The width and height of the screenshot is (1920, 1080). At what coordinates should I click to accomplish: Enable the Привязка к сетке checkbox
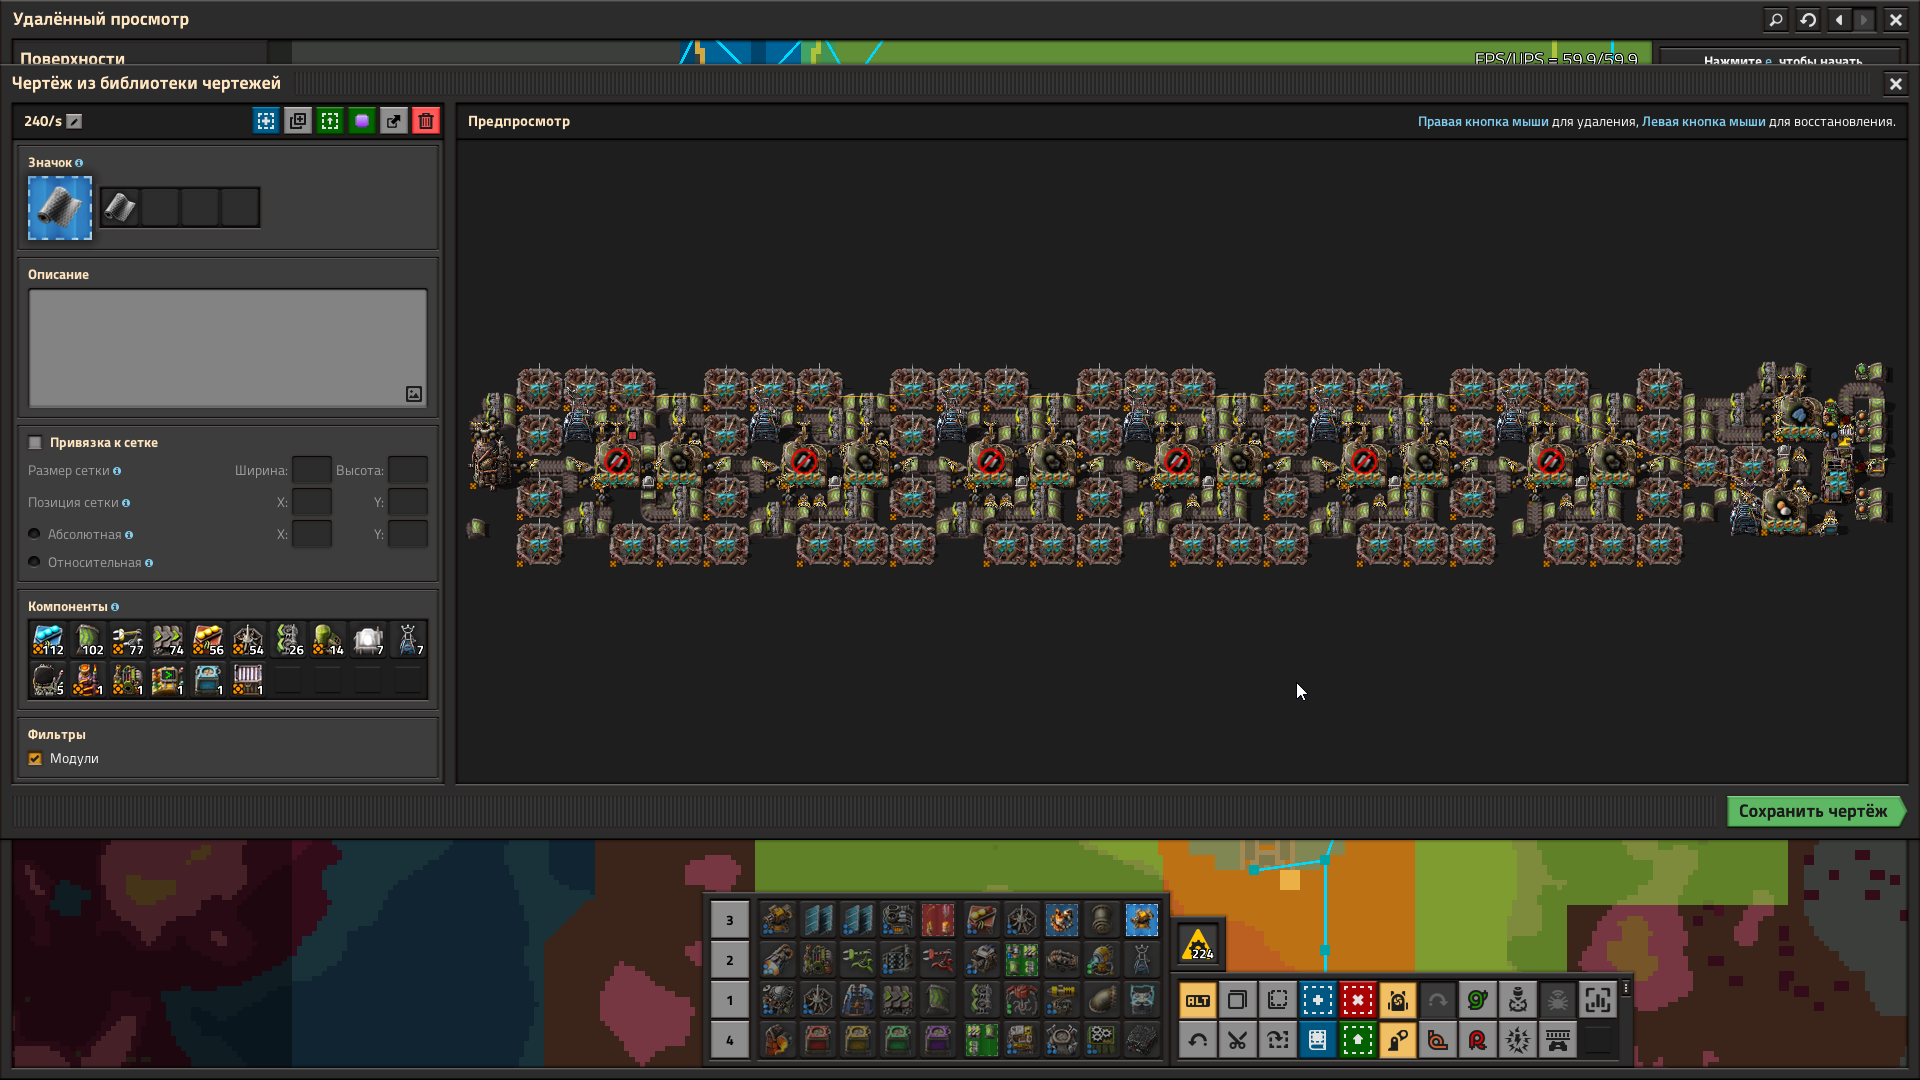click(35, 443)
